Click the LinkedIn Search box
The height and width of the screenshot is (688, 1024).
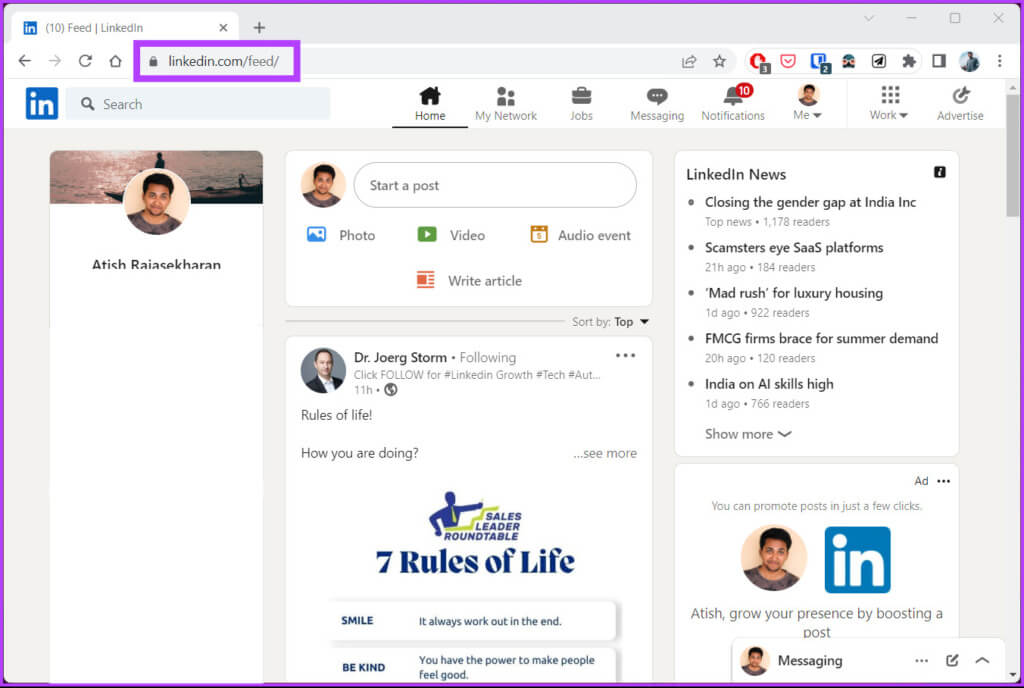[198, 104]
